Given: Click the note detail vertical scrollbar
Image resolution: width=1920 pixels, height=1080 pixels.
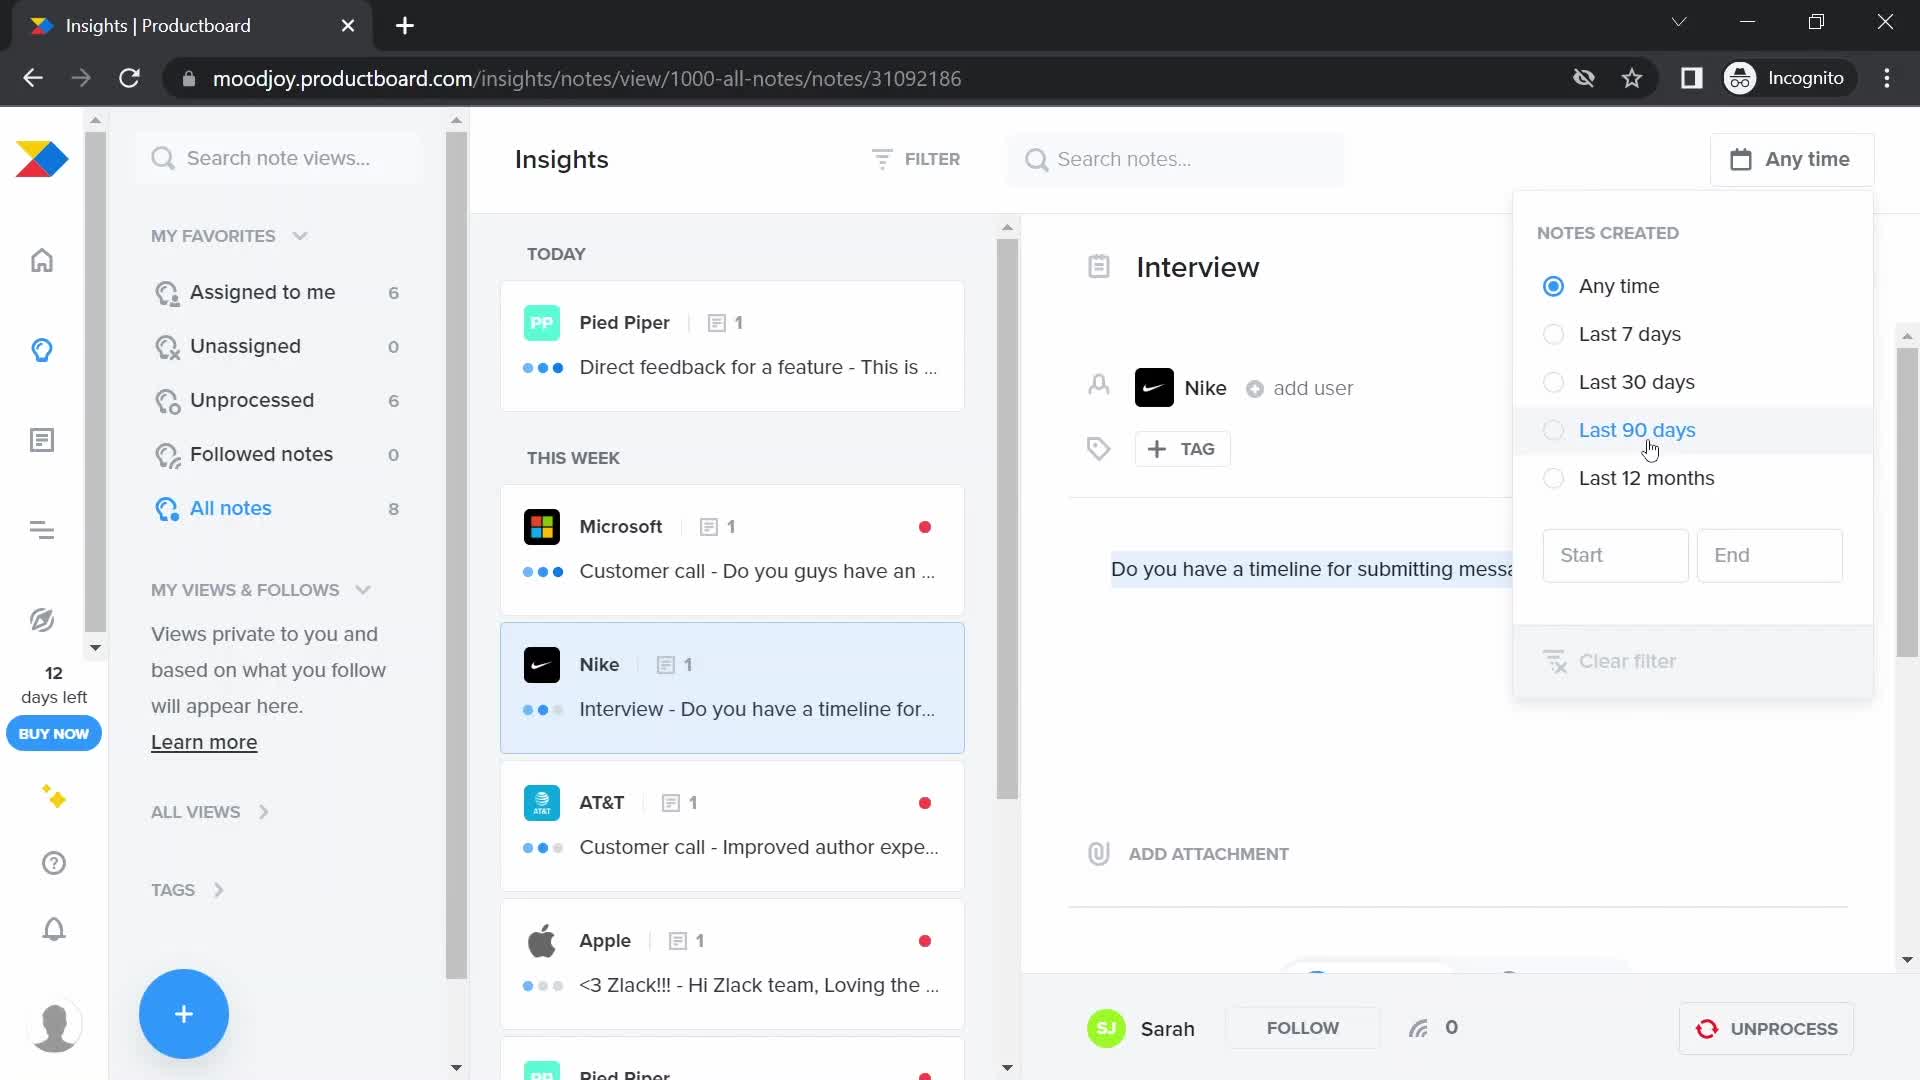Looking at the screenshot, I should click(1907, 503).
